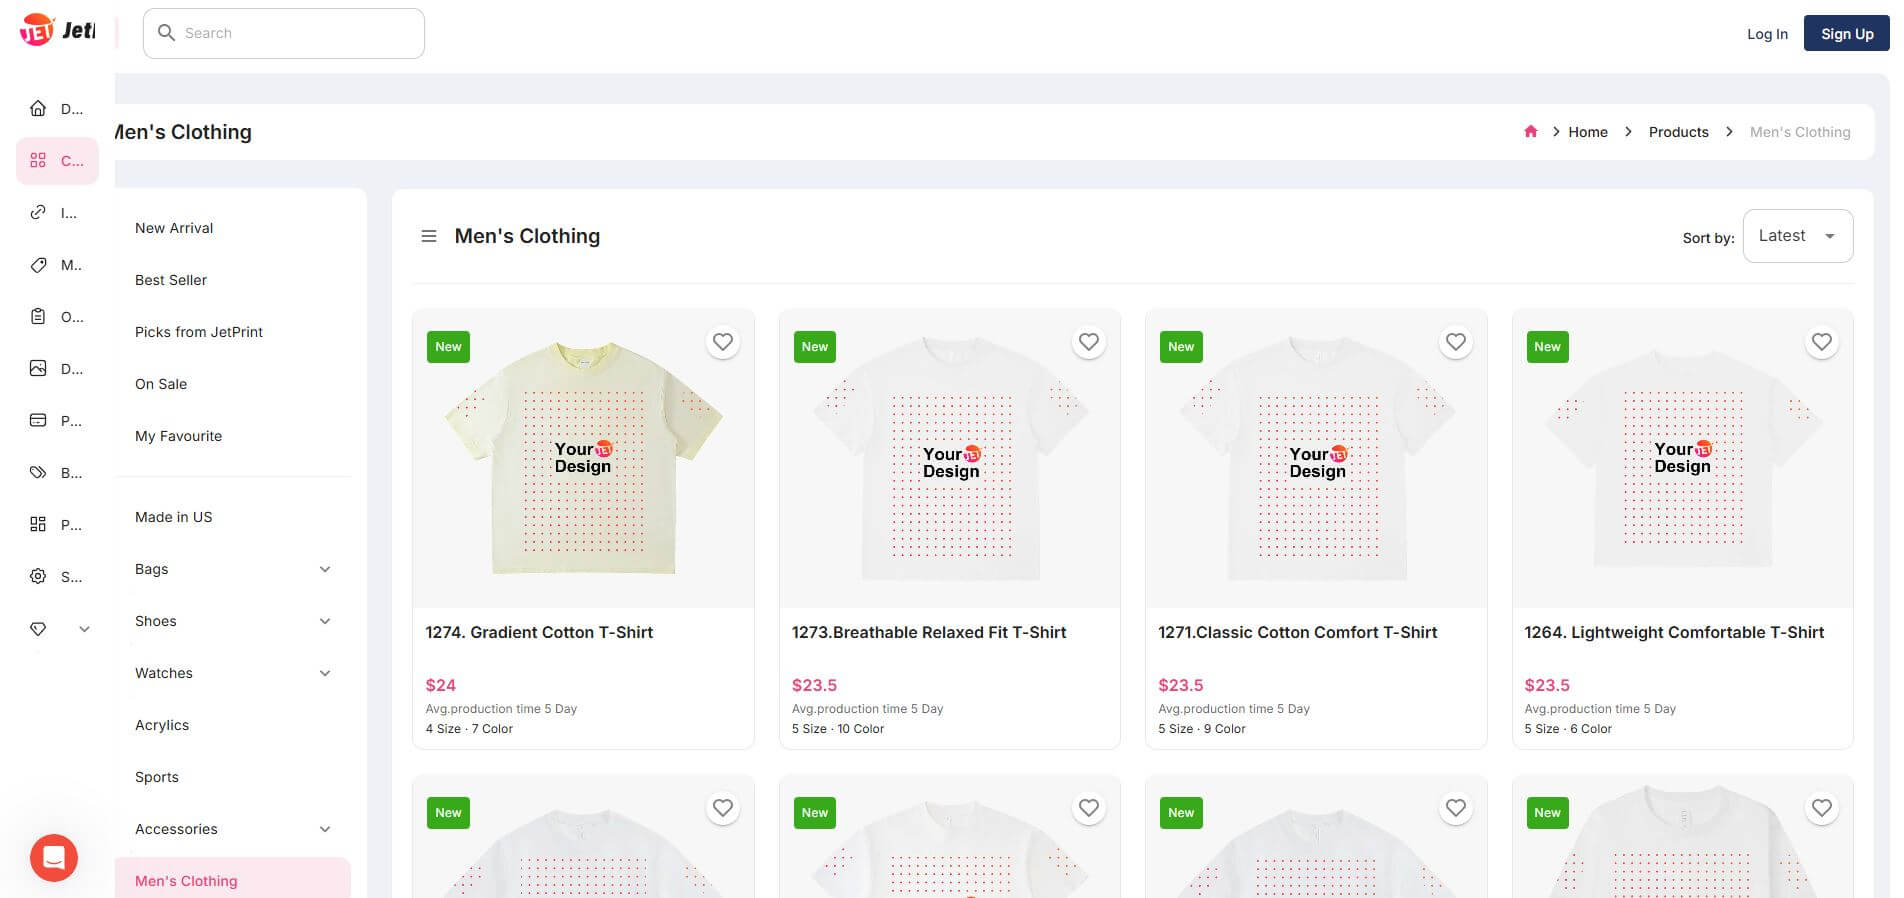
Task: Open the Watches category
Action: click(x=164, y=673)
